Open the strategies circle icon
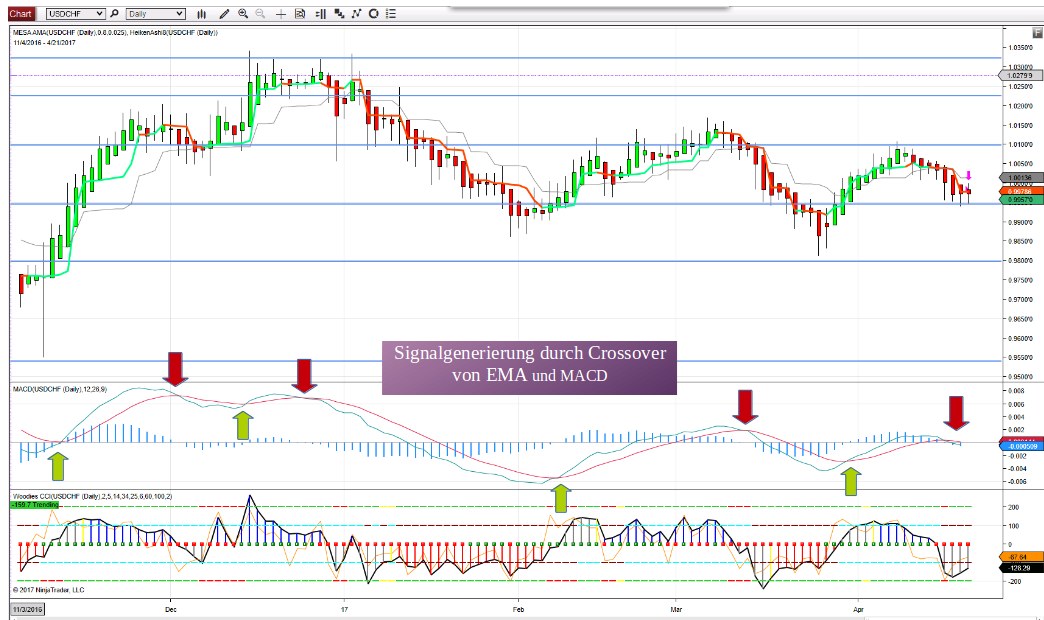Viewport: 1044px width, 620px height. coord(374,13)
